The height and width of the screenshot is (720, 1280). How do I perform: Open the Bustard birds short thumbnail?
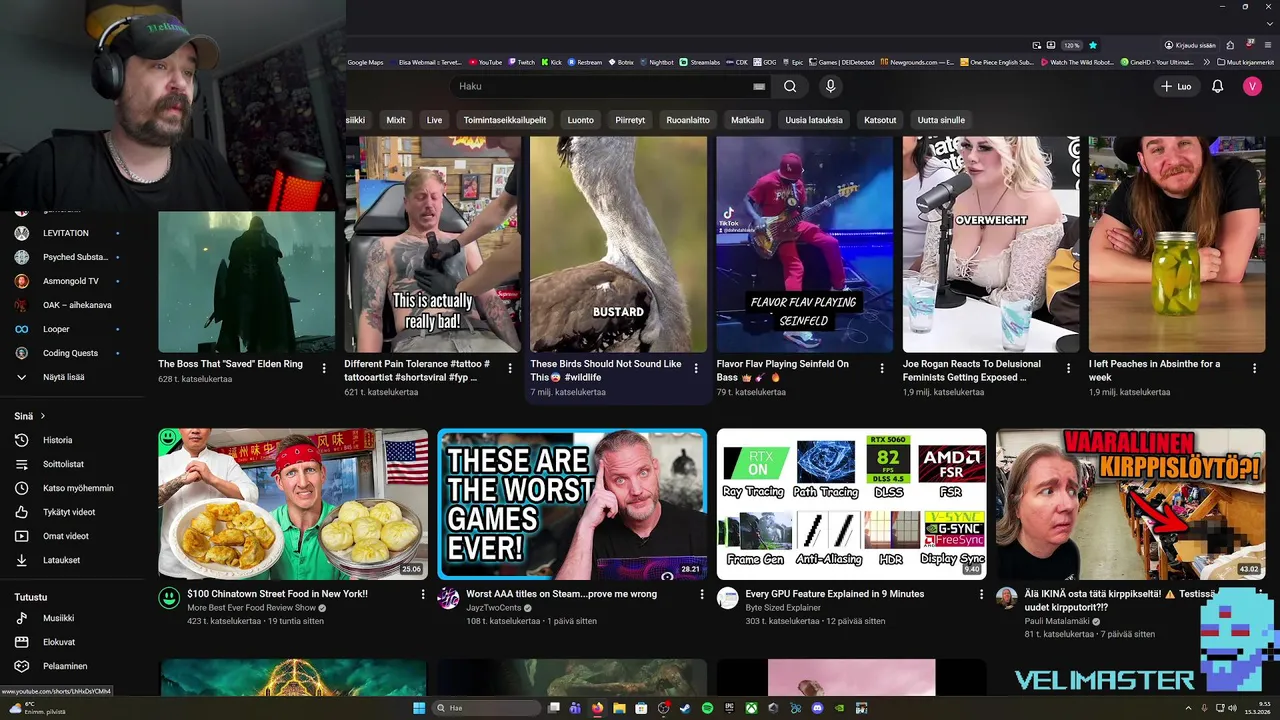coord(618,244)
